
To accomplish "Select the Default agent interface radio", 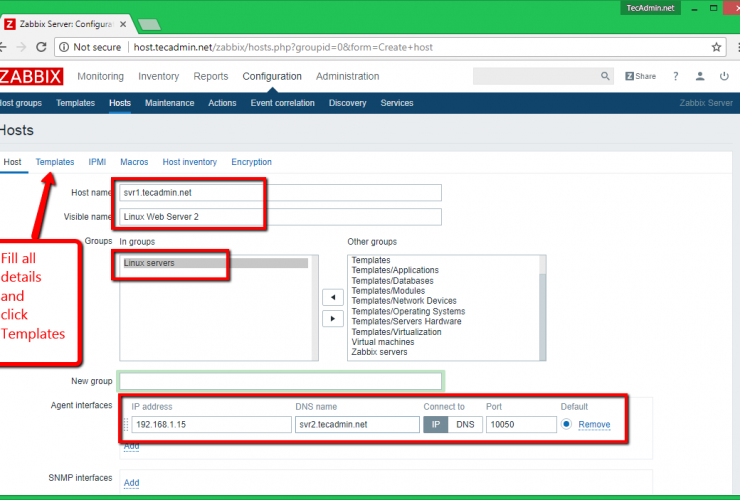I will pos(567,424).
